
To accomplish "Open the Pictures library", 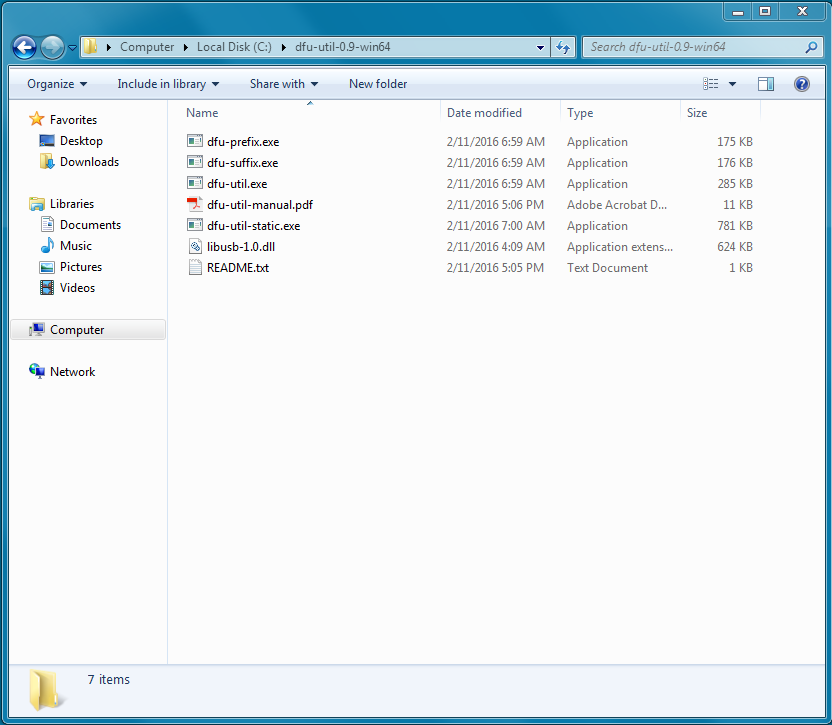I will click(81, 267).
